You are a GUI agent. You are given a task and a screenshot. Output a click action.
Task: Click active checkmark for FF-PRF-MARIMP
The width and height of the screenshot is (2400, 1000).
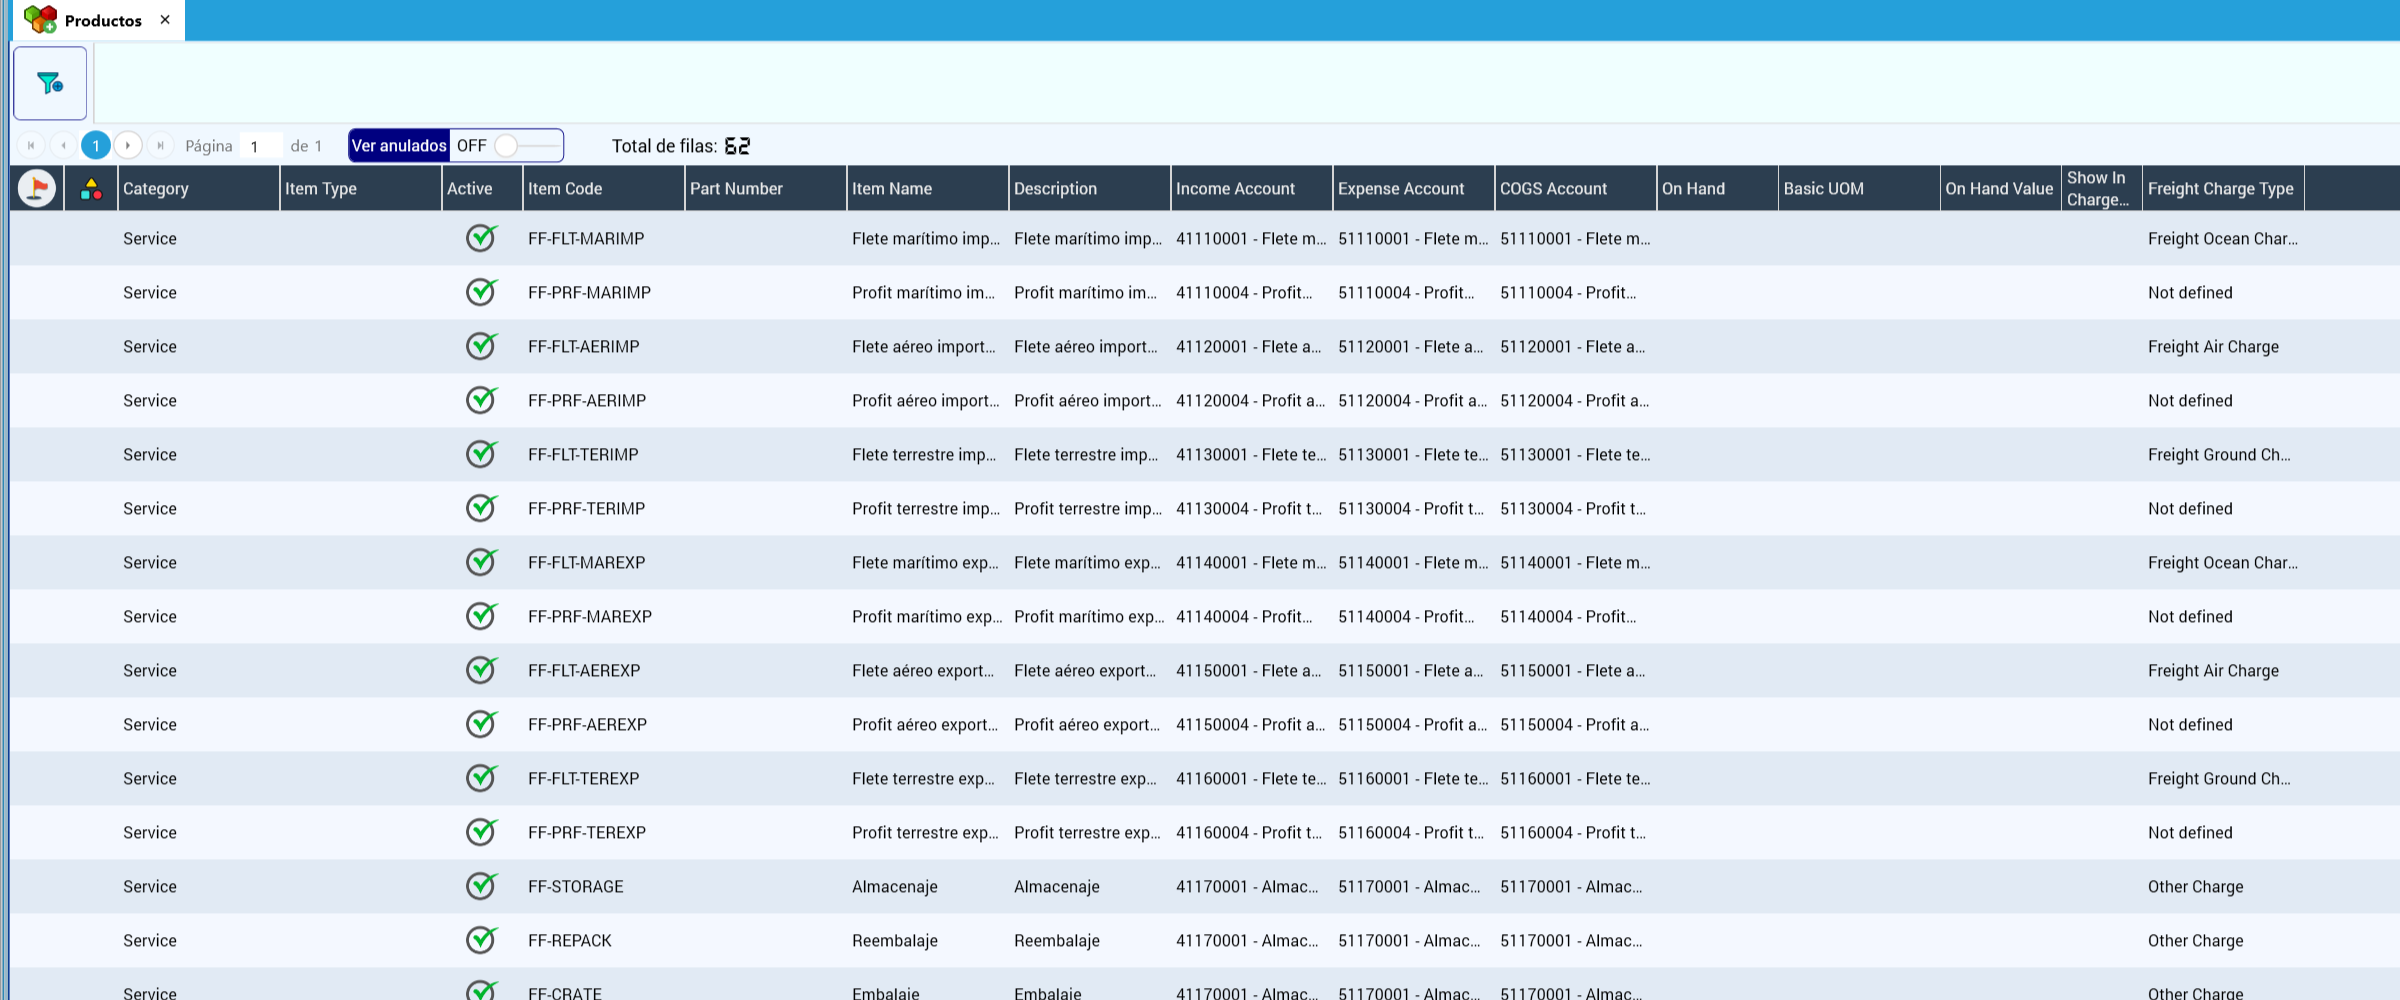(x=482, y=292)
